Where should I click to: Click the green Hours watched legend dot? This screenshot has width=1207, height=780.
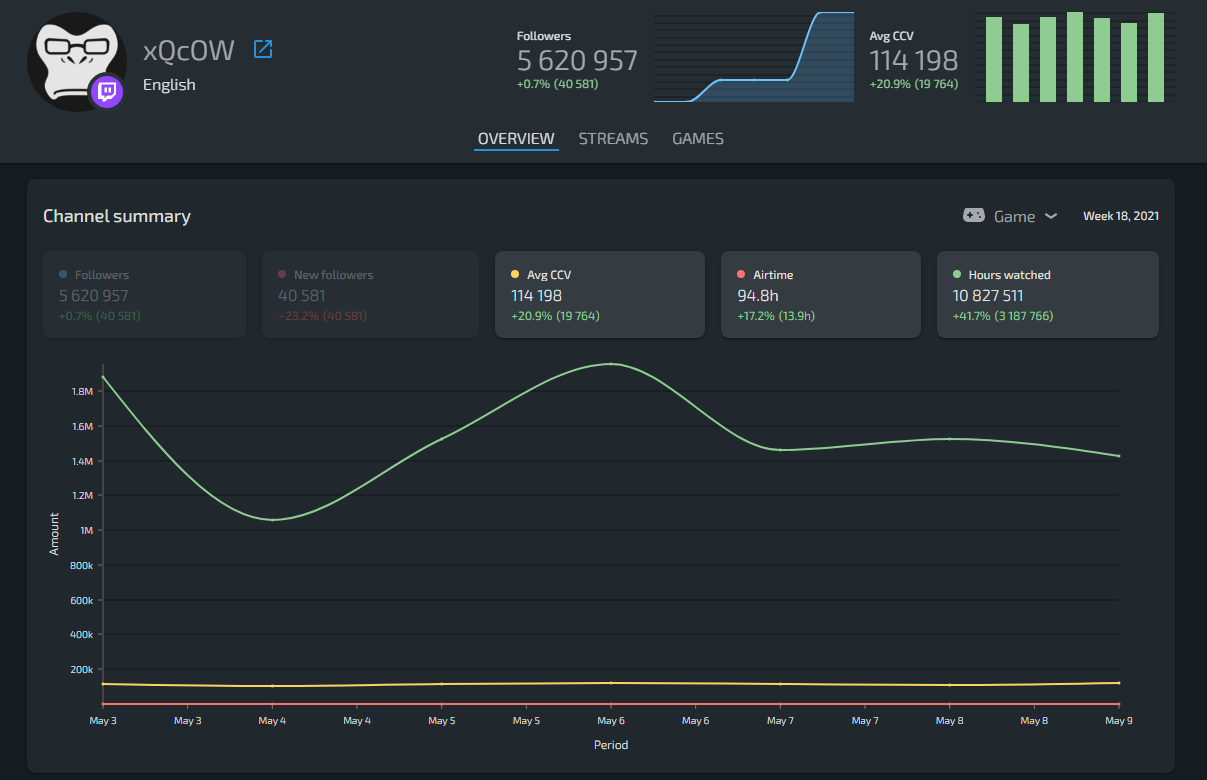click(957, 274)
